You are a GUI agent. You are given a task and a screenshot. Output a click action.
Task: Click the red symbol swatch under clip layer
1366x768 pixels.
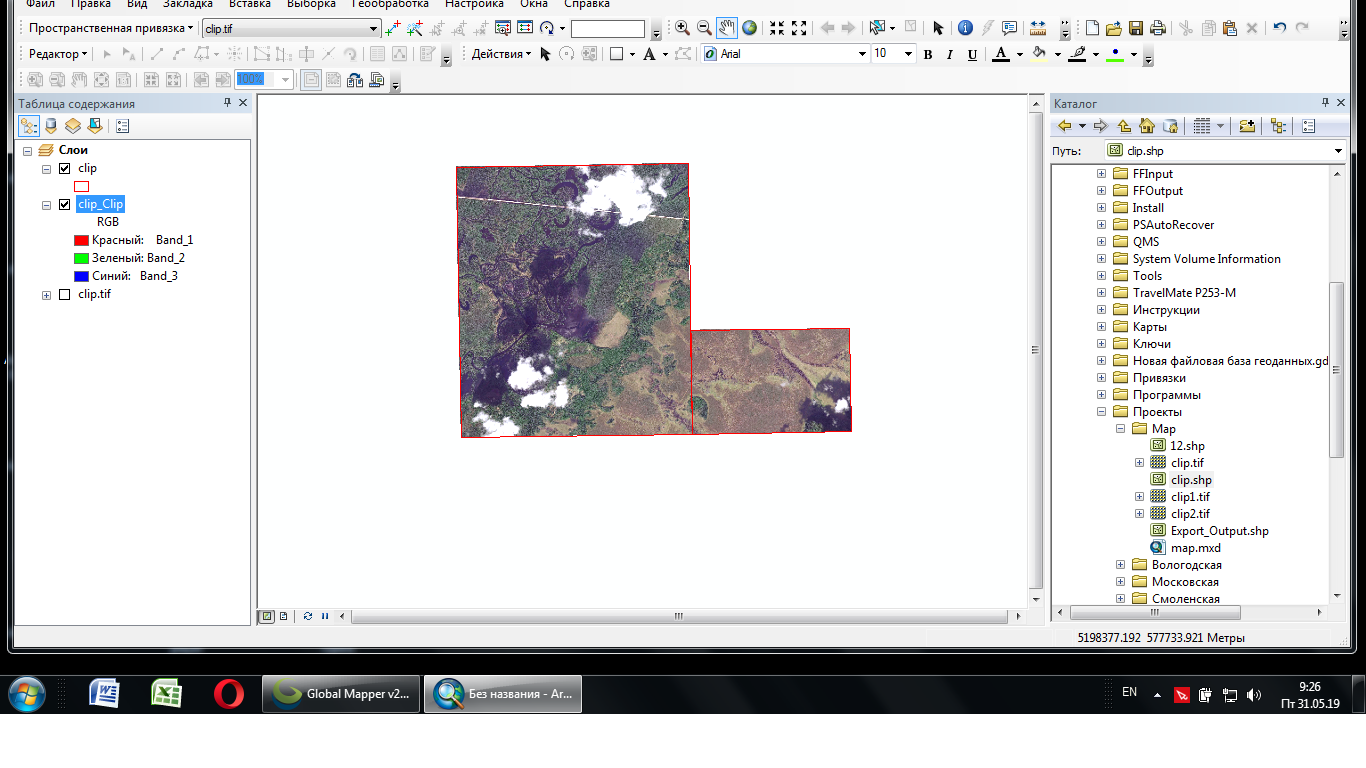click(x=82, y=186)
